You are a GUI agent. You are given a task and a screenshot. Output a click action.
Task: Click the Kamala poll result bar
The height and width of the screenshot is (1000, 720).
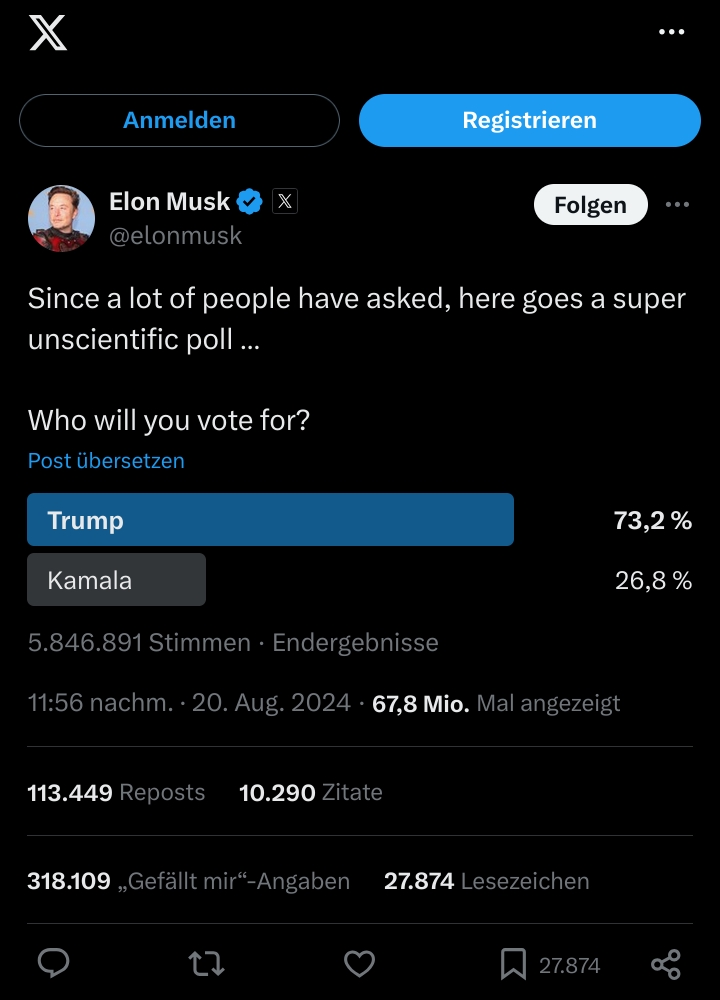116,580
